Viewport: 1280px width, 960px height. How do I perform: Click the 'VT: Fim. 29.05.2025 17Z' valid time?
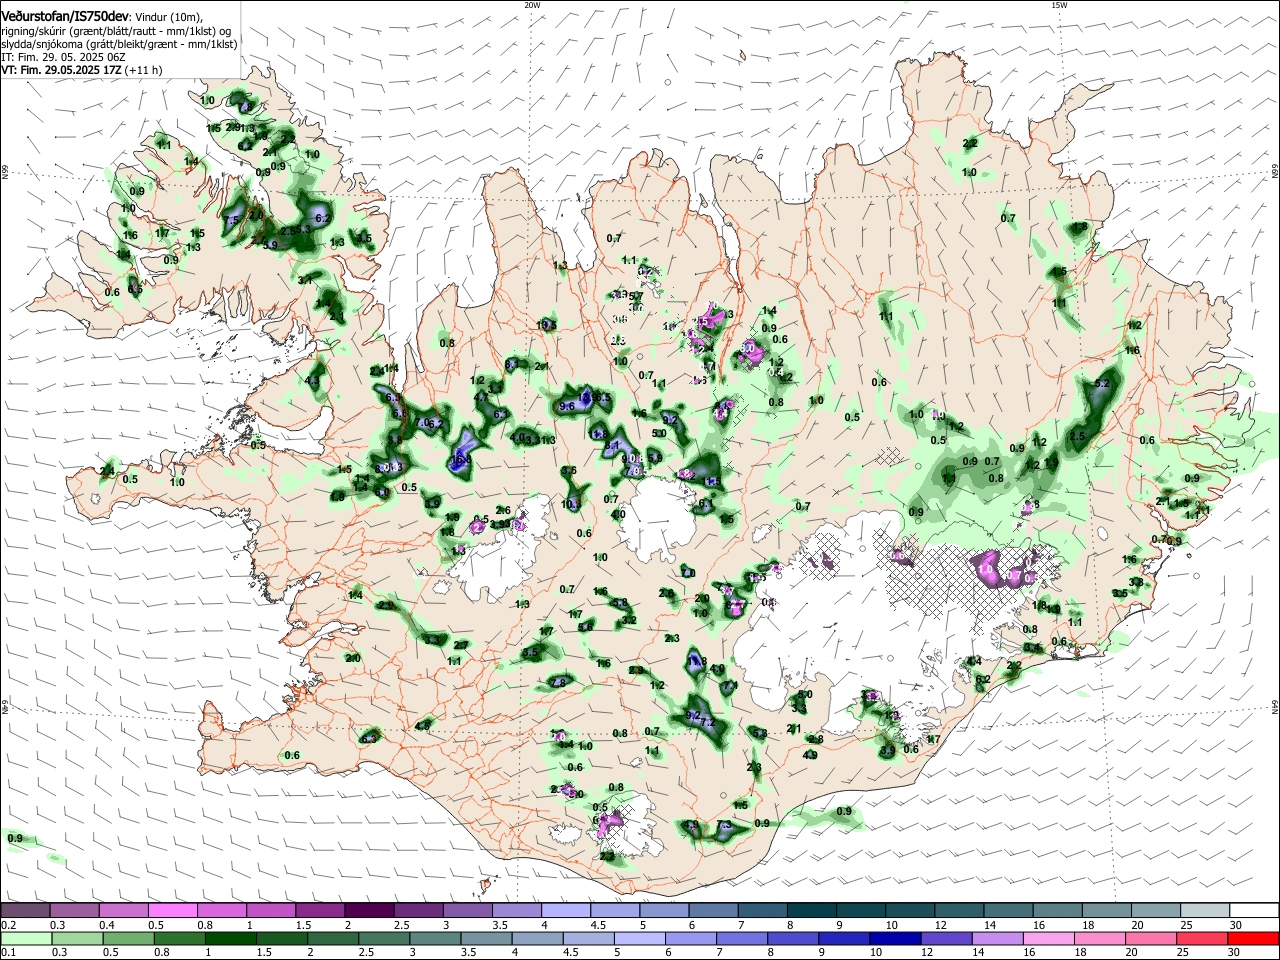(62, 70)
